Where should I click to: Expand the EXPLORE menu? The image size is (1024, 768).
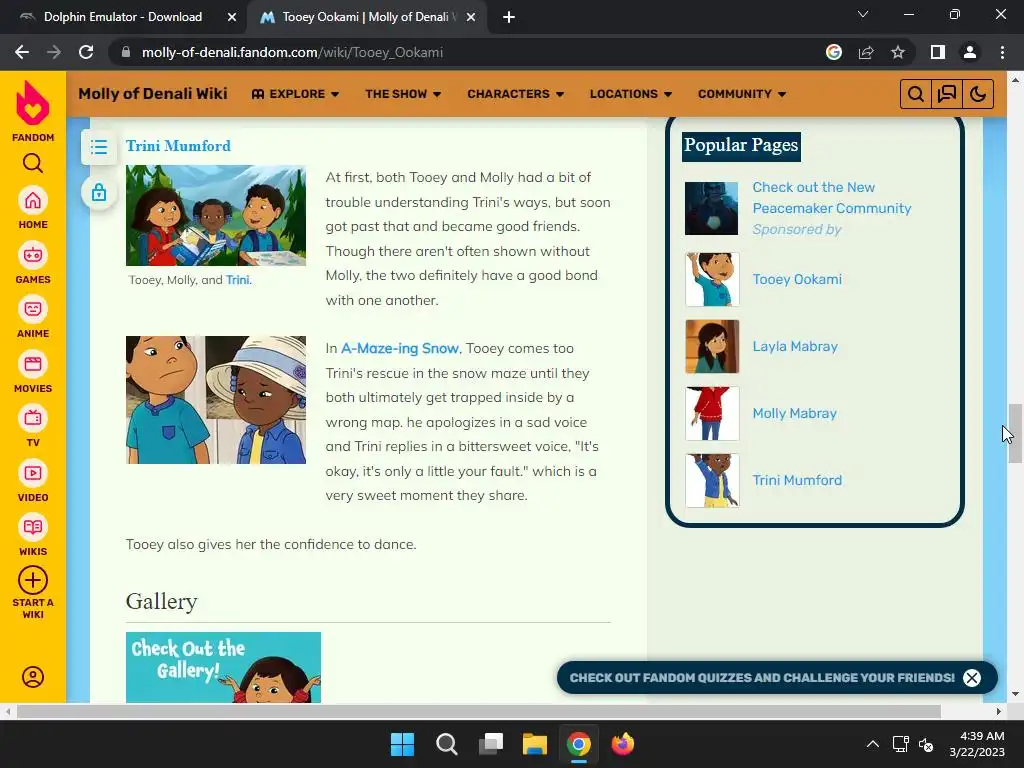point(295,94)
